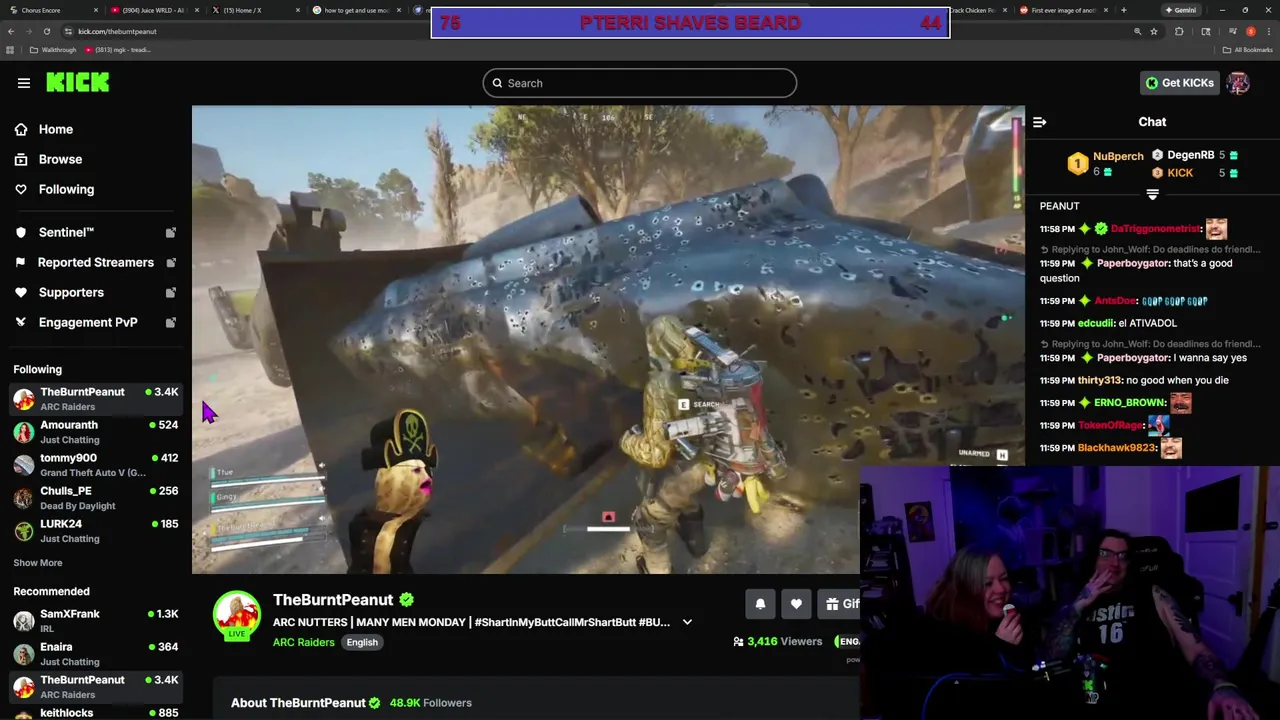This screenshot has width=1280, height=720.
Task: Click the heart follow button under stream
Action: pos(796,604)
